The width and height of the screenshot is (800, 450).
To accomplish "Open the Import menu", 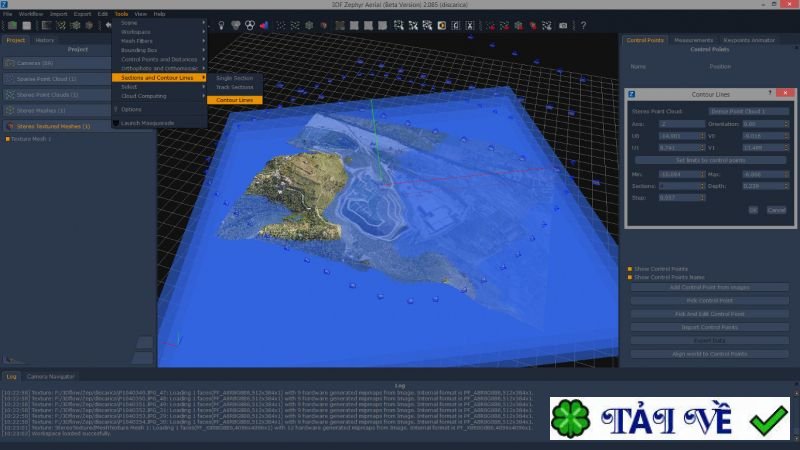I will coord(59,14).
